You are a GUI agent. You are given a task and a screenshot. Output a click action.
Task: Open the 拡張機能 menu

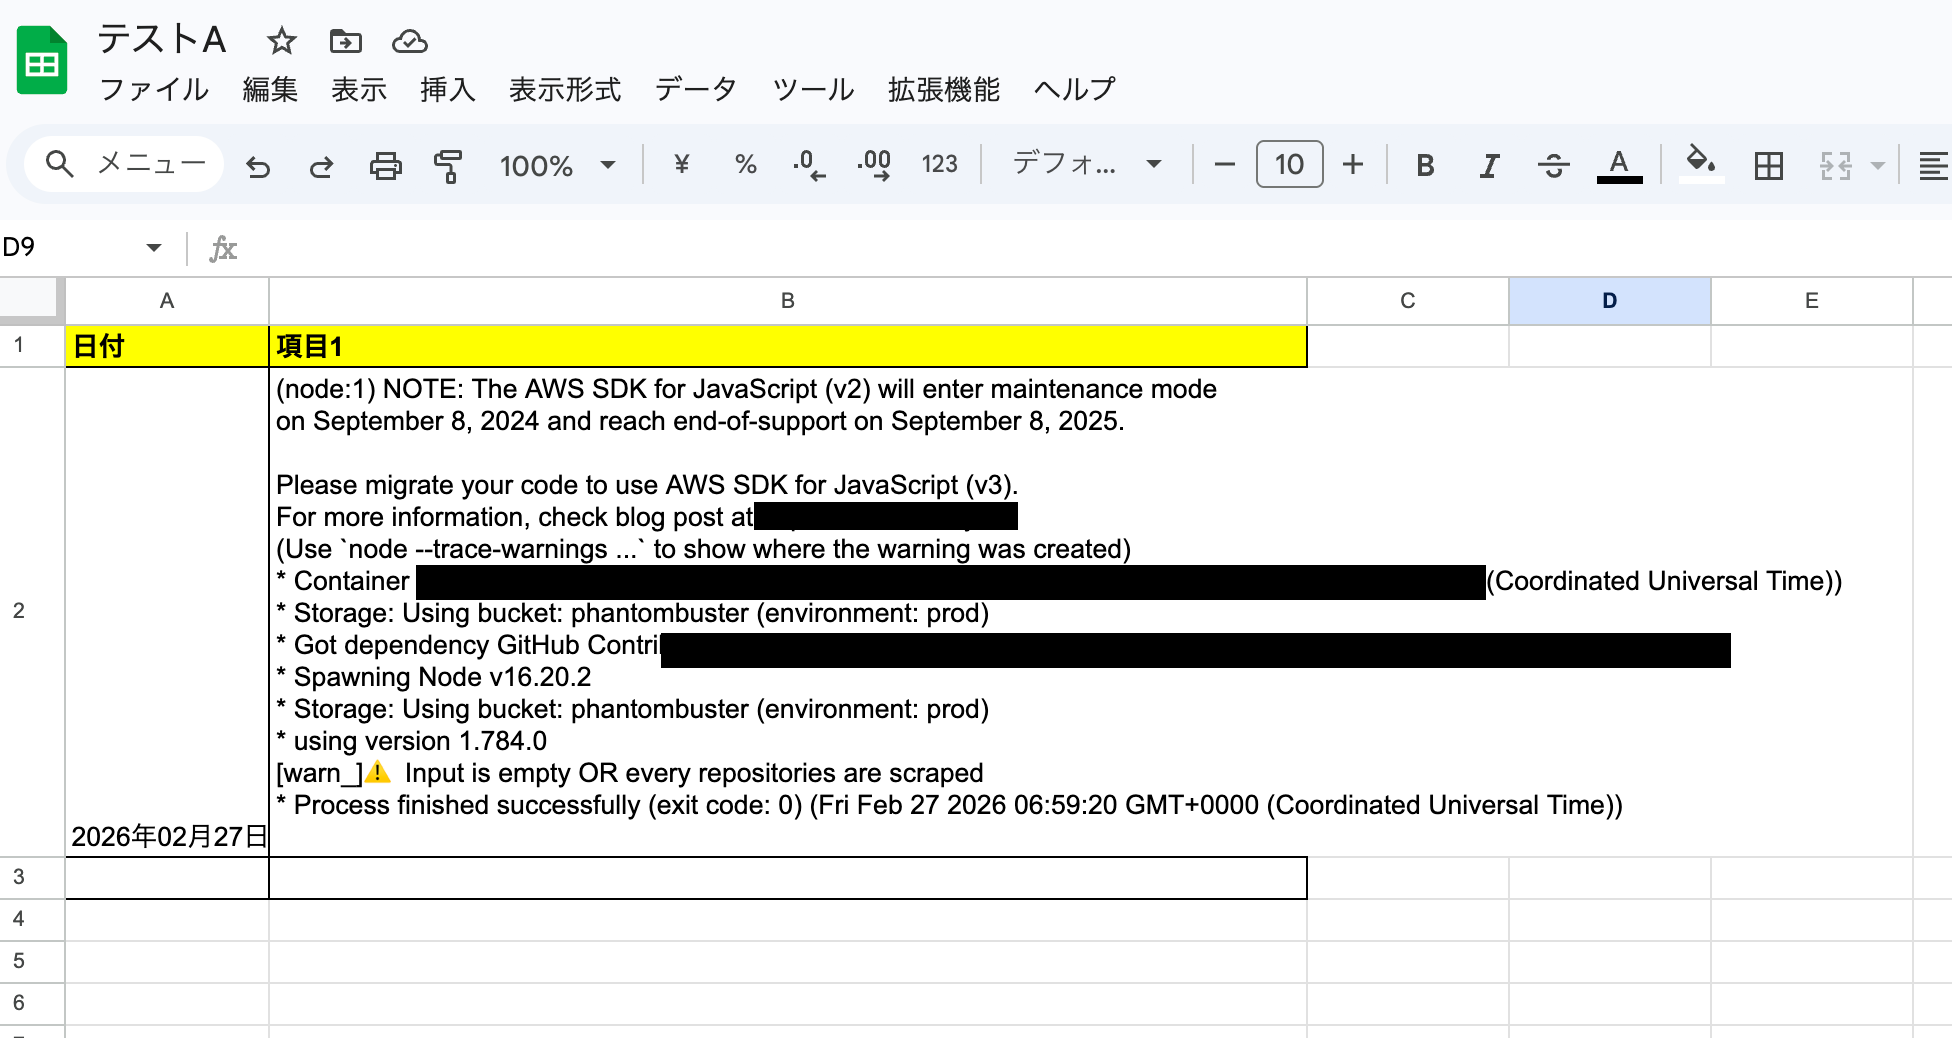tap(943, 89)
